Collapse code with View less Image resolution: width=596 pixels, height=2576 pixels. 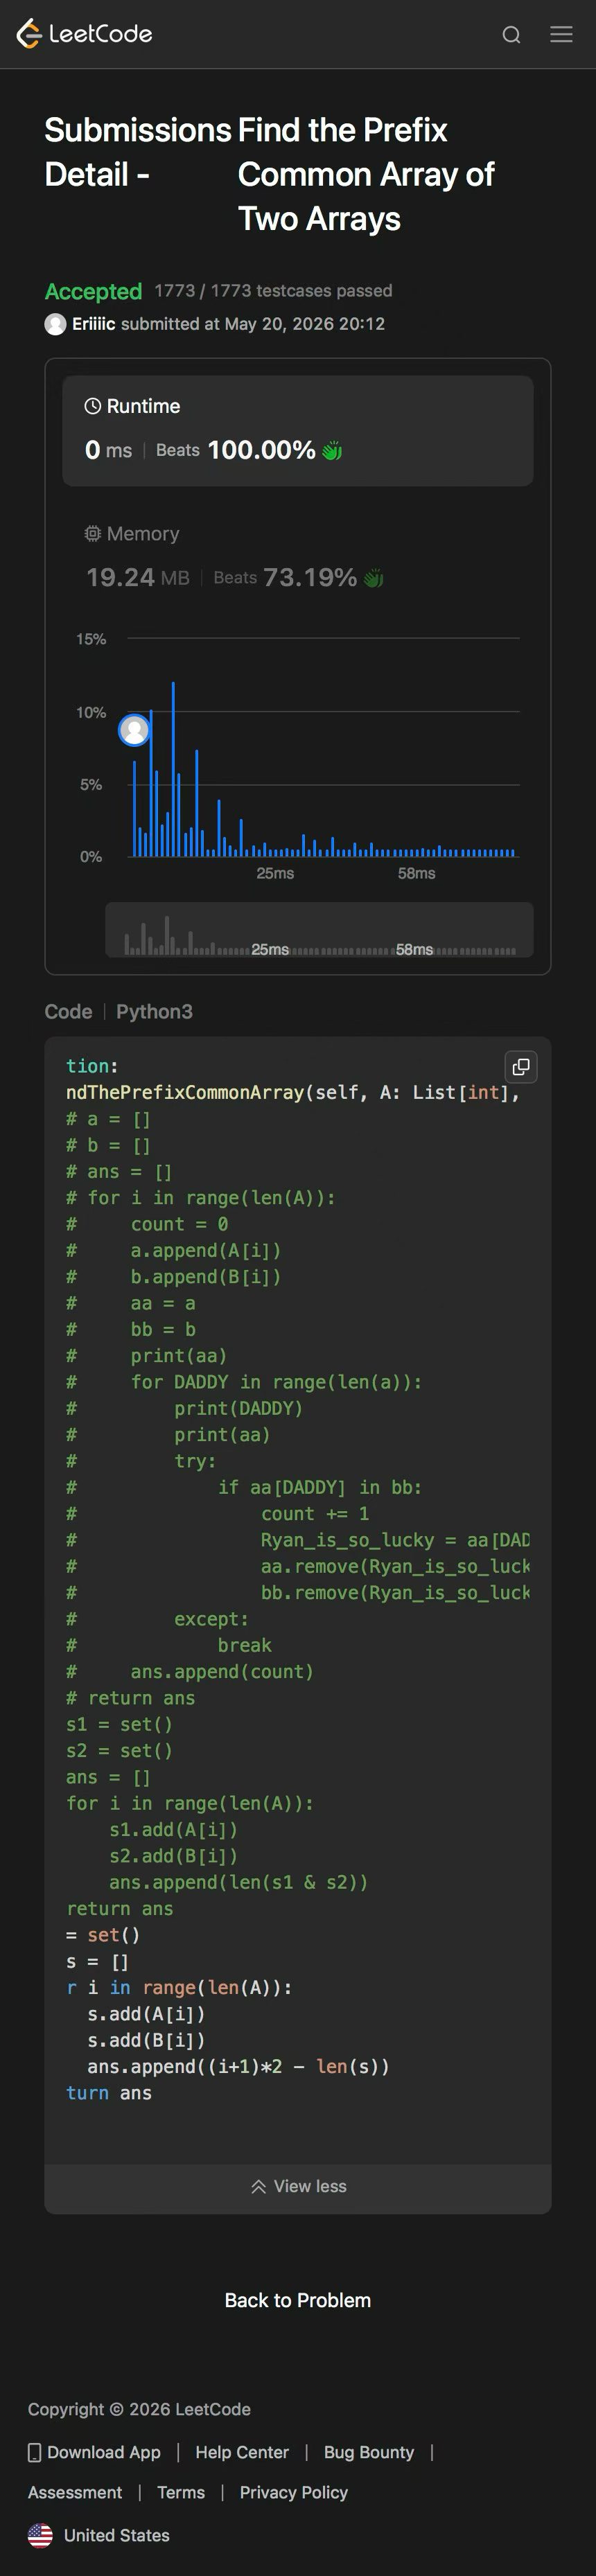coord(298,2186)
